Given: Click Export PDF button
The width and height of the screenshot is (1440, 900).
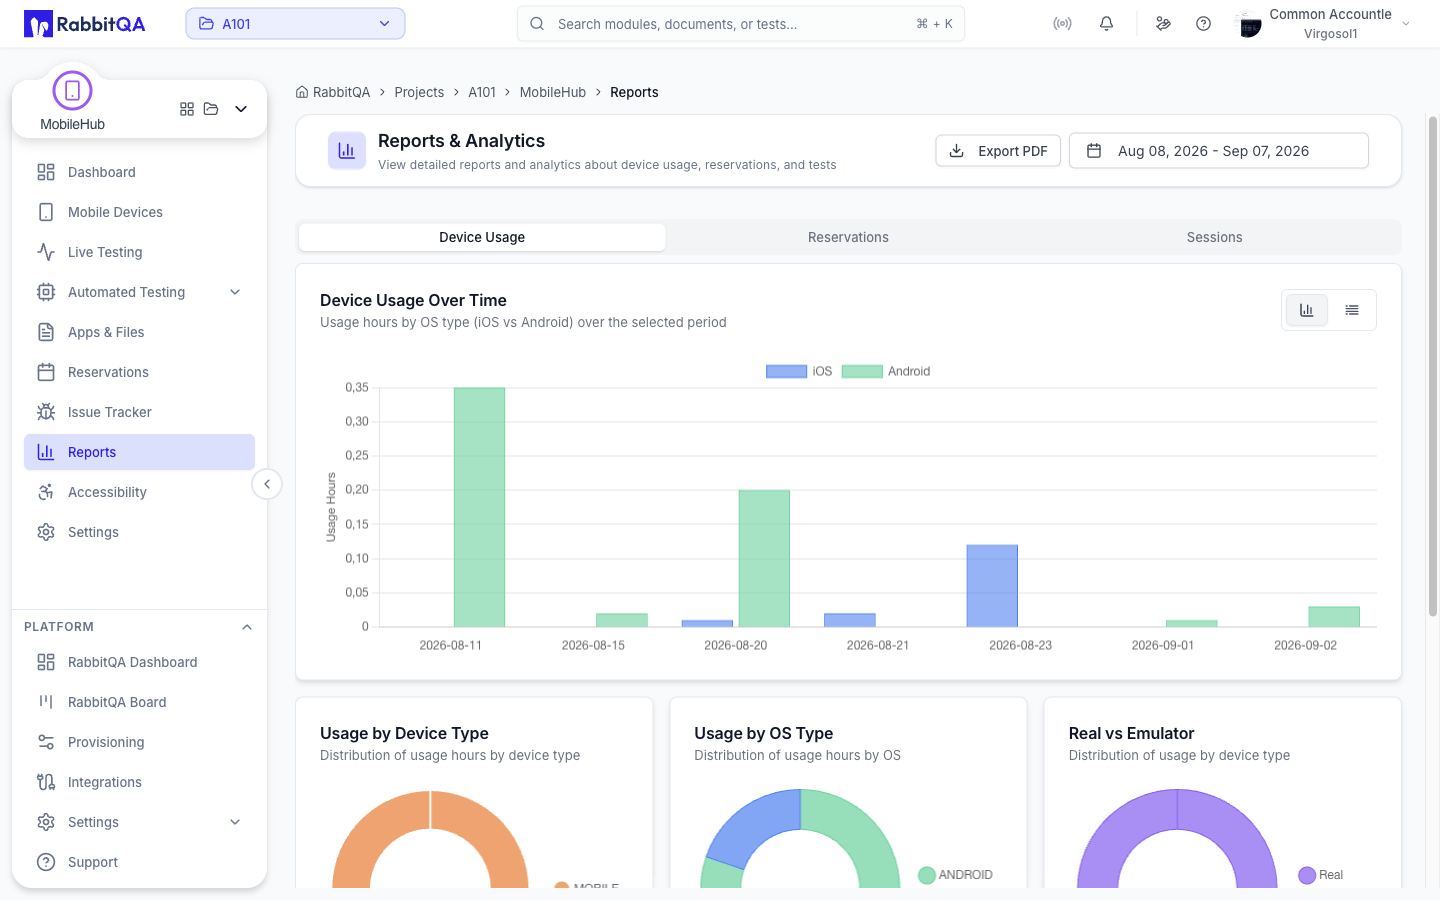Looking at the screenshot, I should [x=998, y=151].
